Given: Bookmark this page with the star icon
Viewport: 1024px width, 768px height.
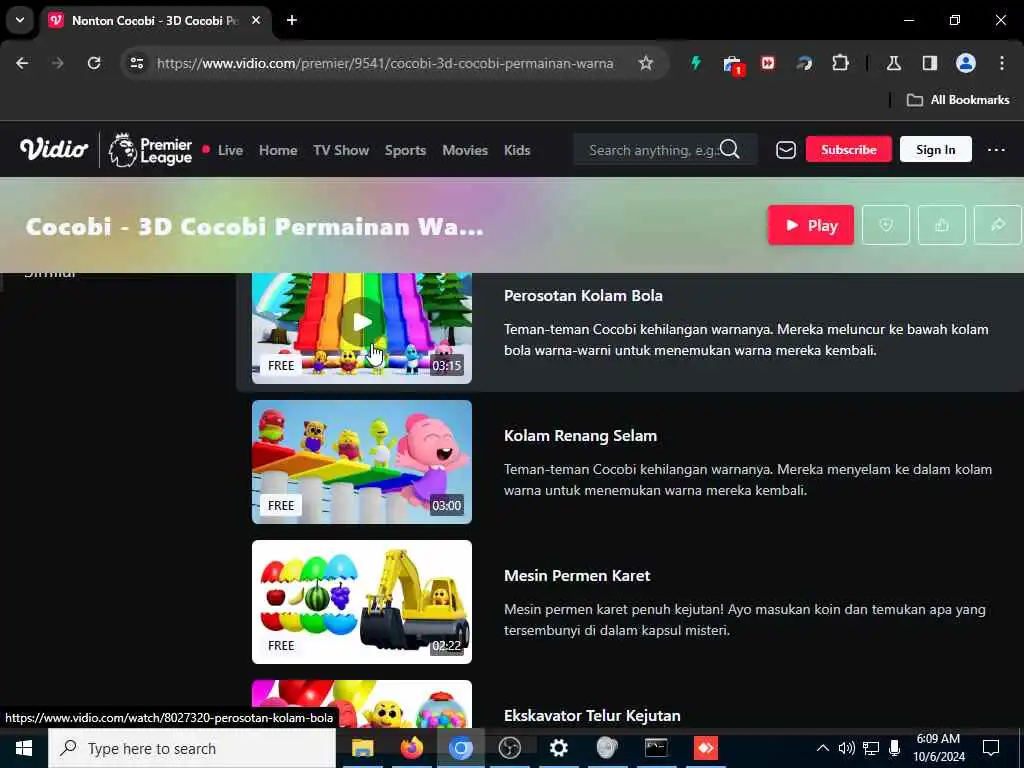Looking at the screenshot, I should [646, 63].
